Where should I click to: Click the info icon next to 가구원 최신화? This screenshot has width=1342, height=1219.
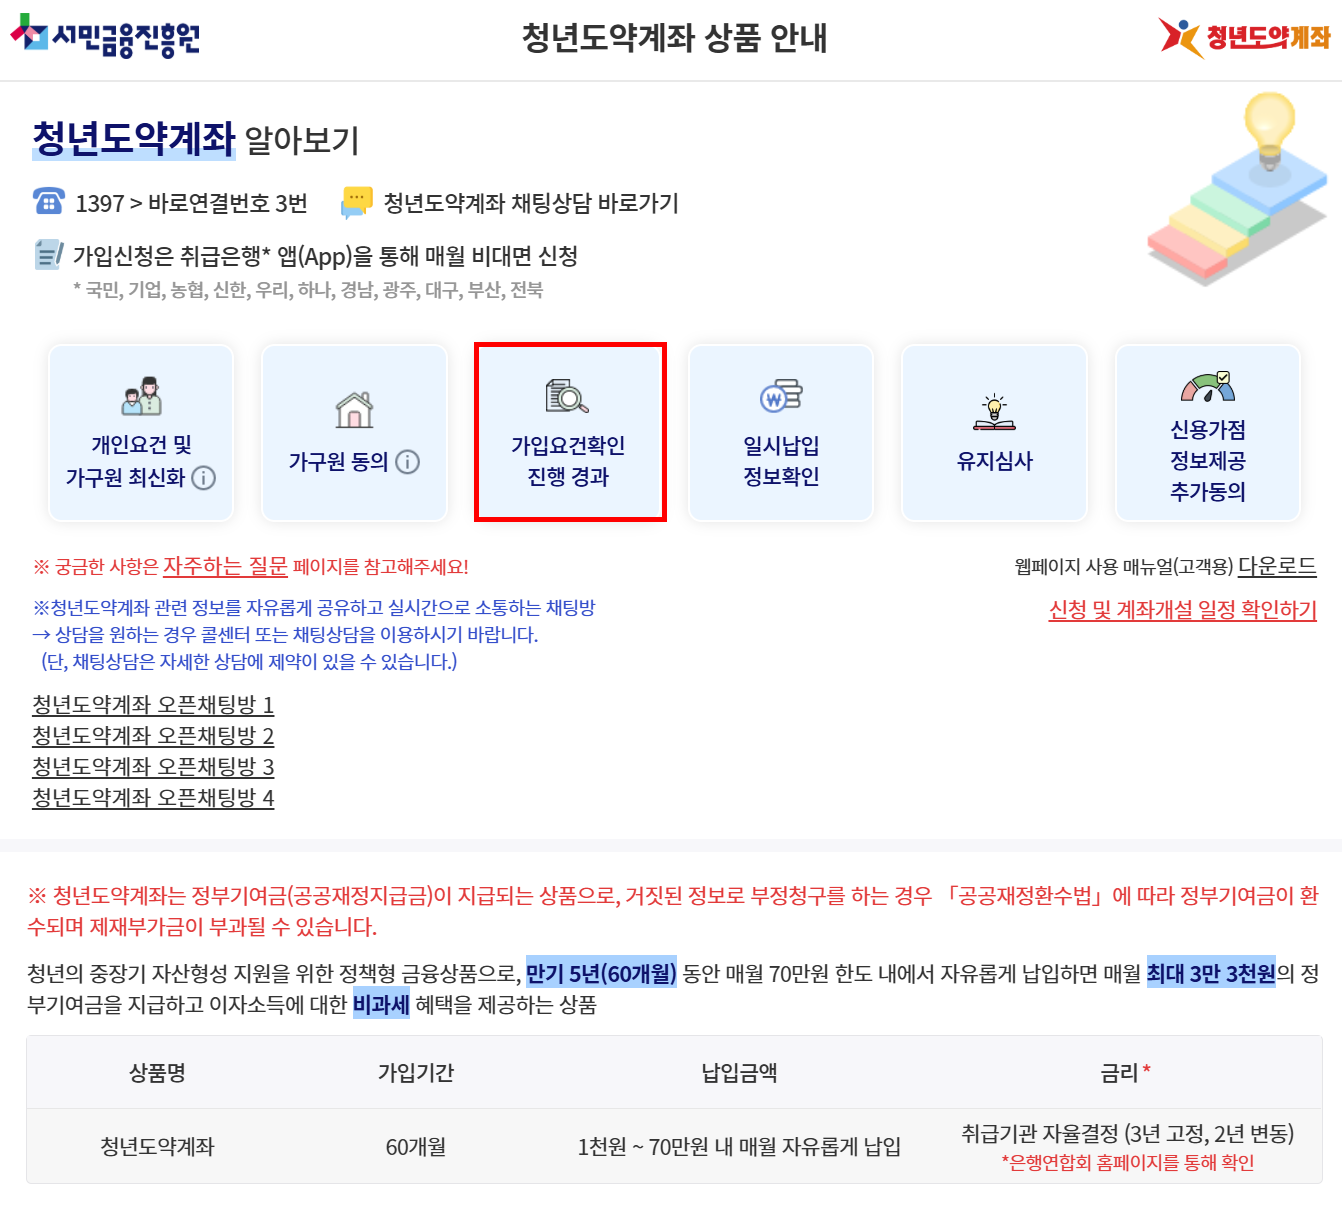(204, 478)
